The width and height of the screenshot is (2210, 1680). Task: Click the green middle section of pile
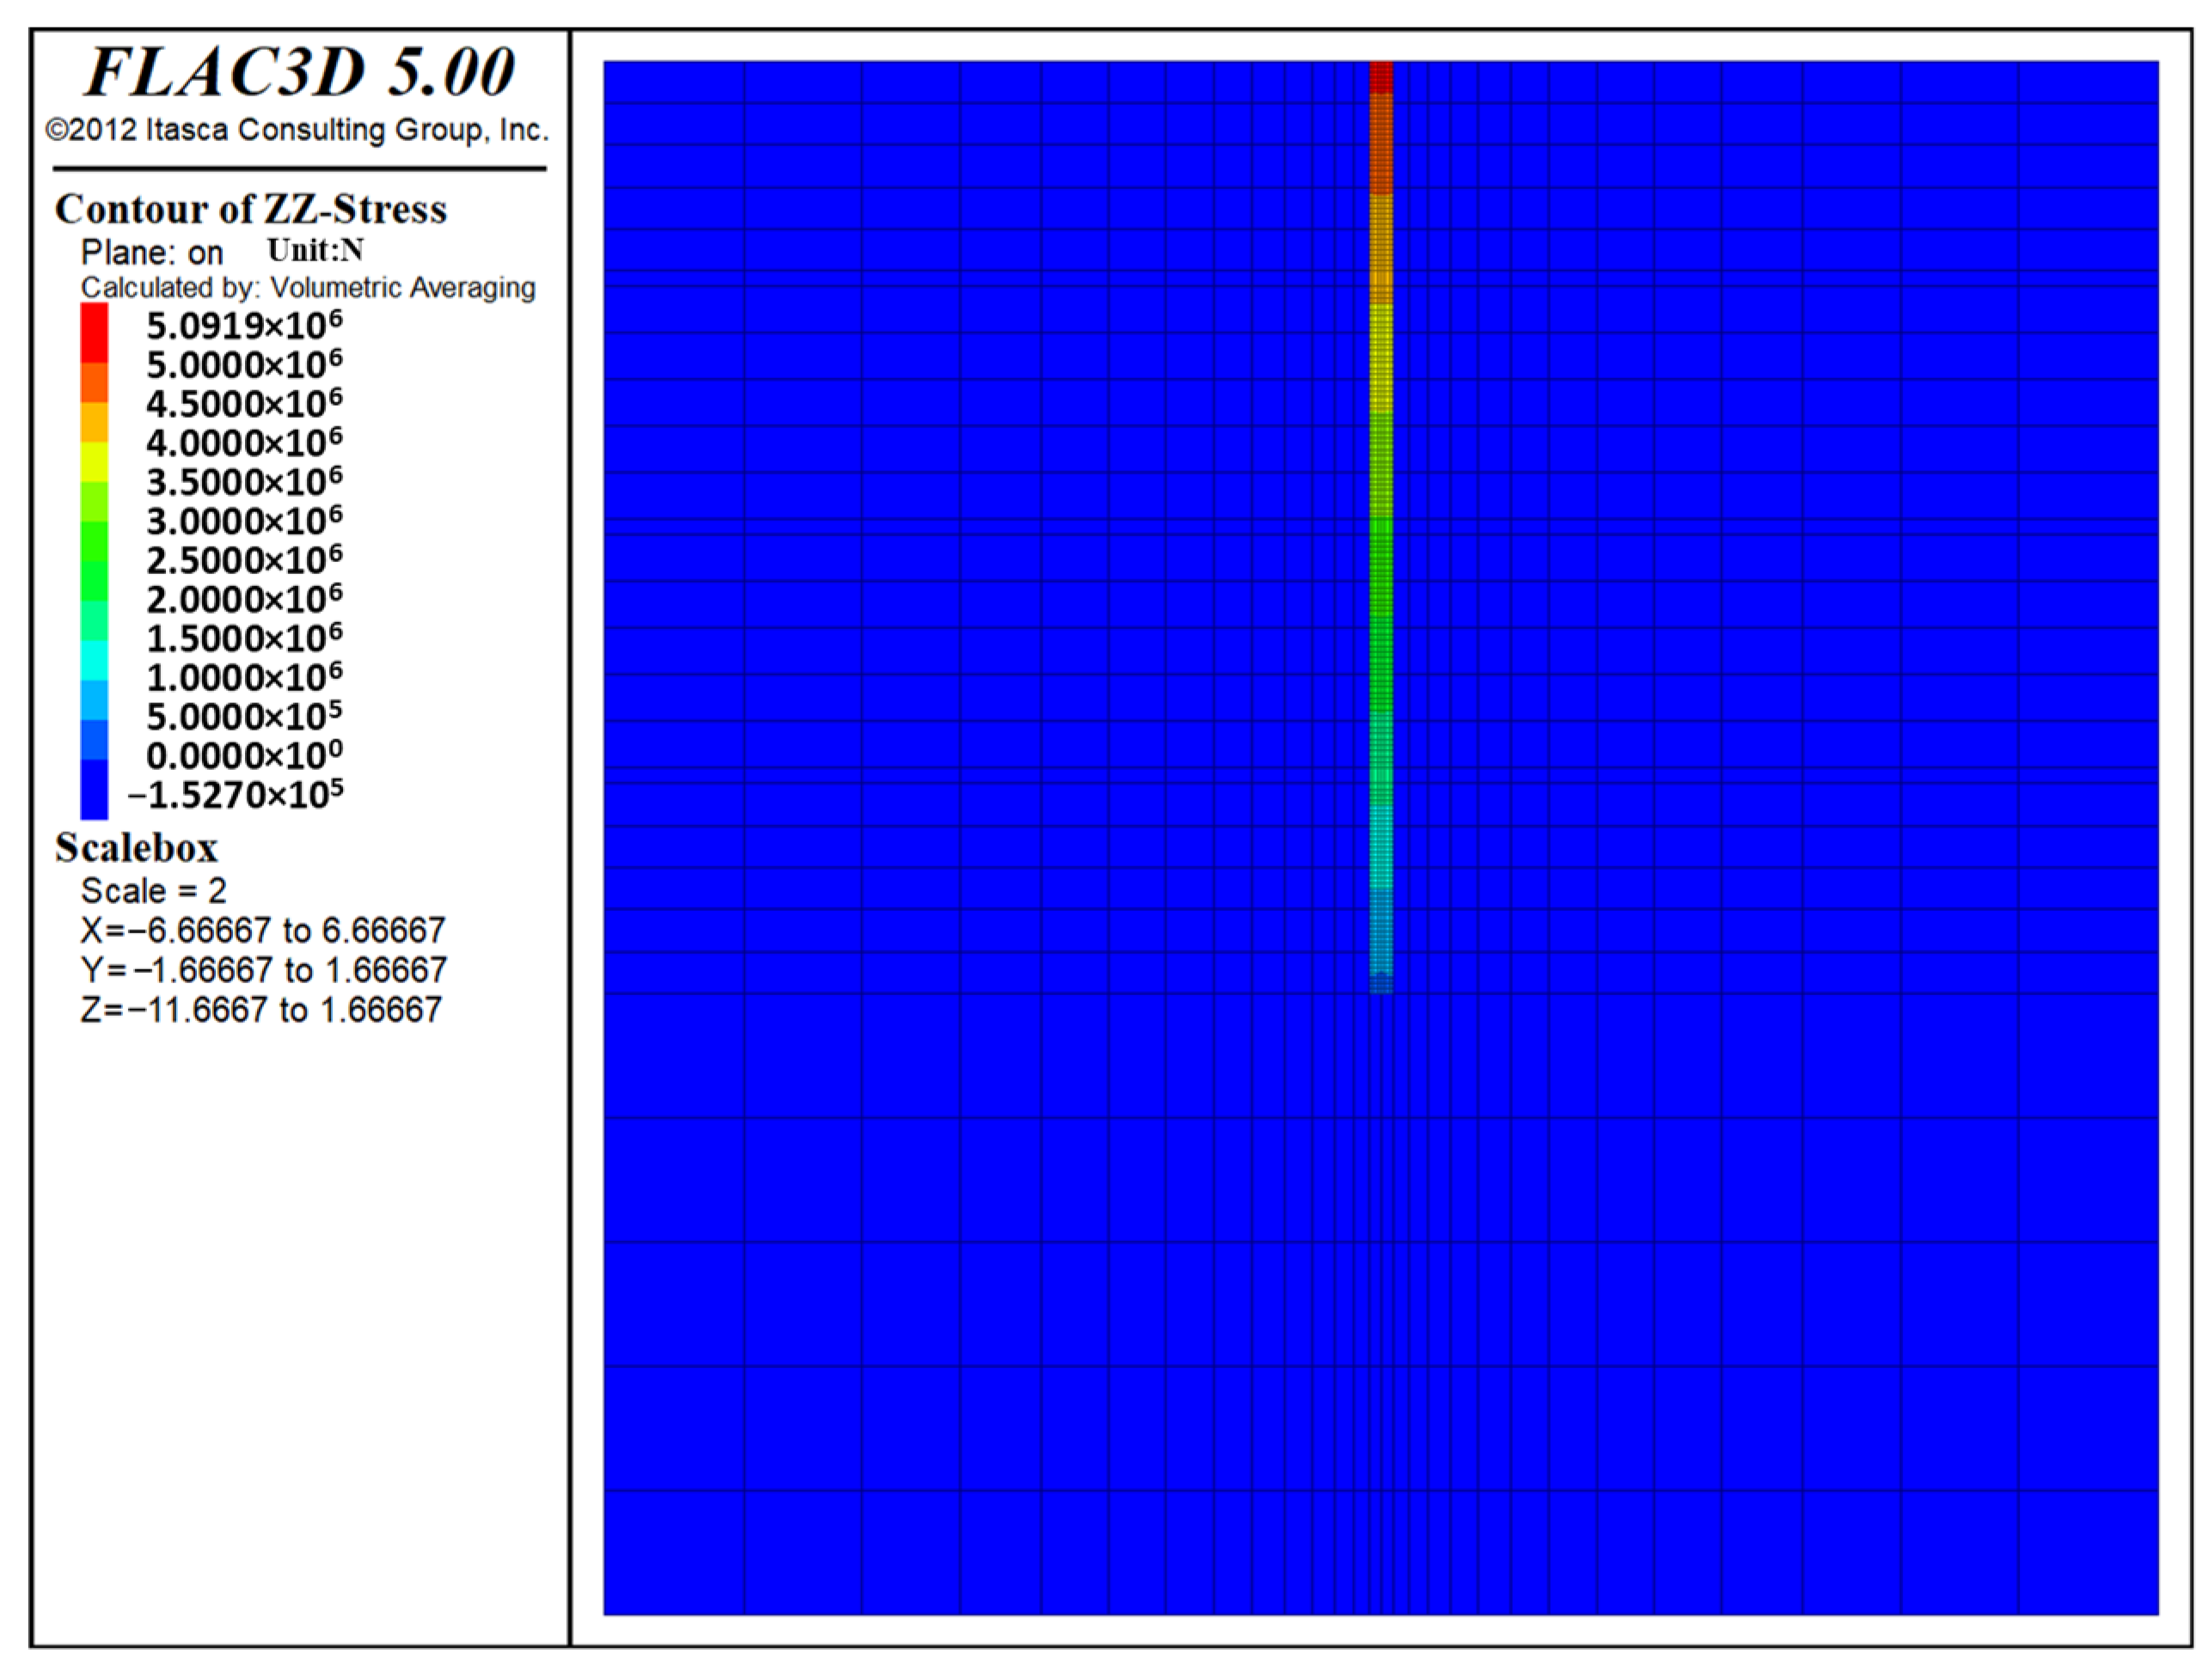click(1381, 600)
